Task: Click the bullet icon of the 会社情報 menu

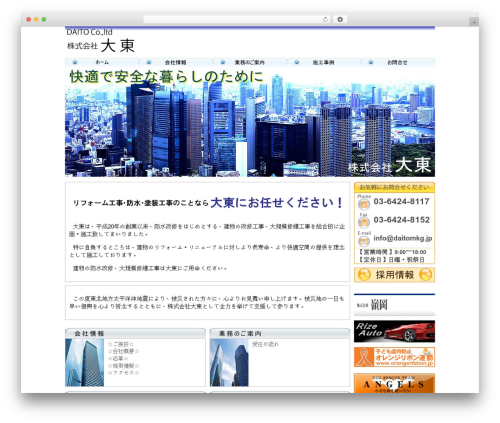Action: point(149,62)
